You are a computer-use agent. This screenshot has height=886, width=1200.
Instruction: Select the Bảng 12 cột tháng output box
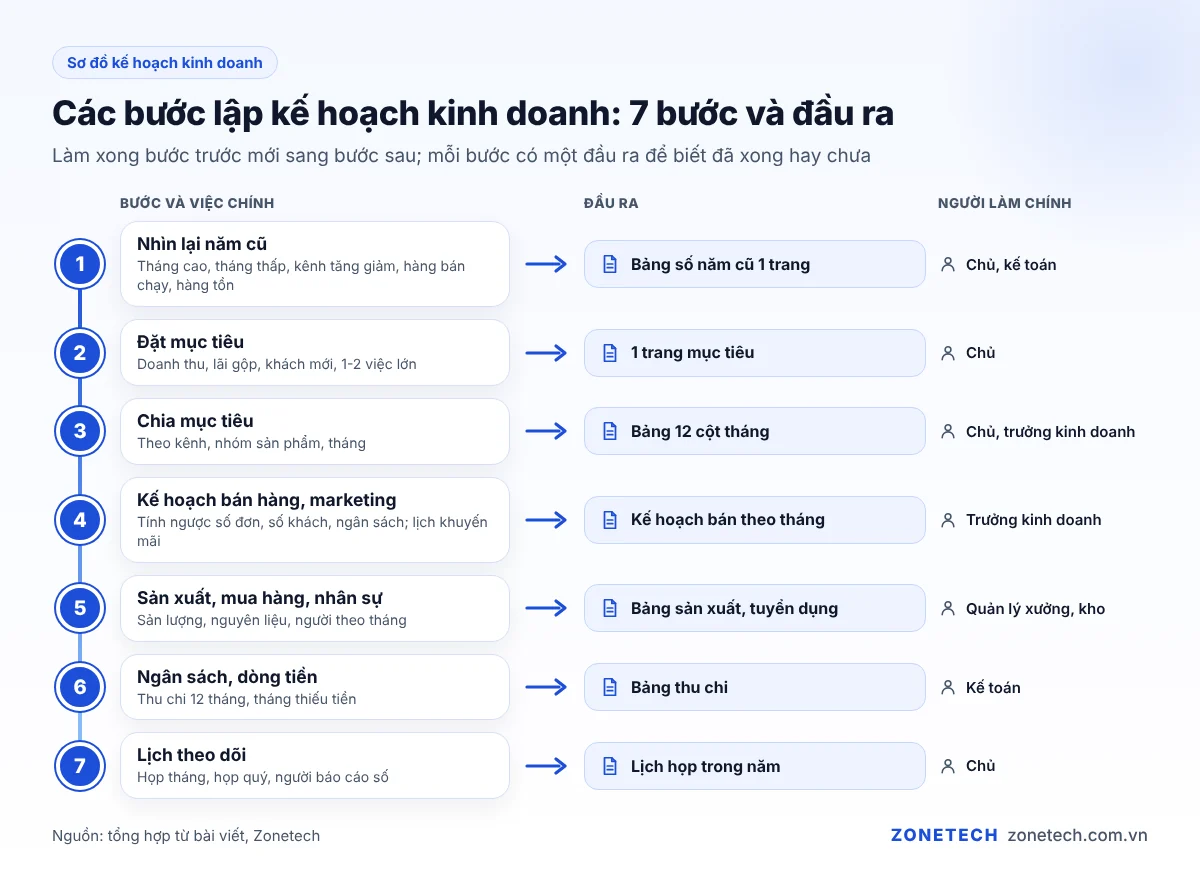[755, 432]
